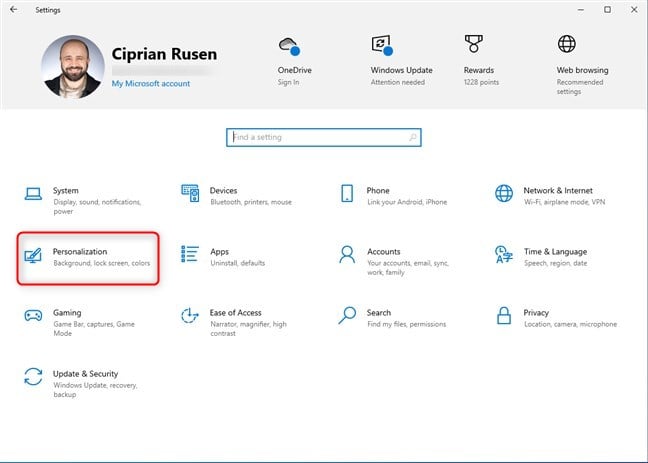648x463 pixels.
Task: Open the Network & Internet globe icon
Action: click(x=504, y=193)
